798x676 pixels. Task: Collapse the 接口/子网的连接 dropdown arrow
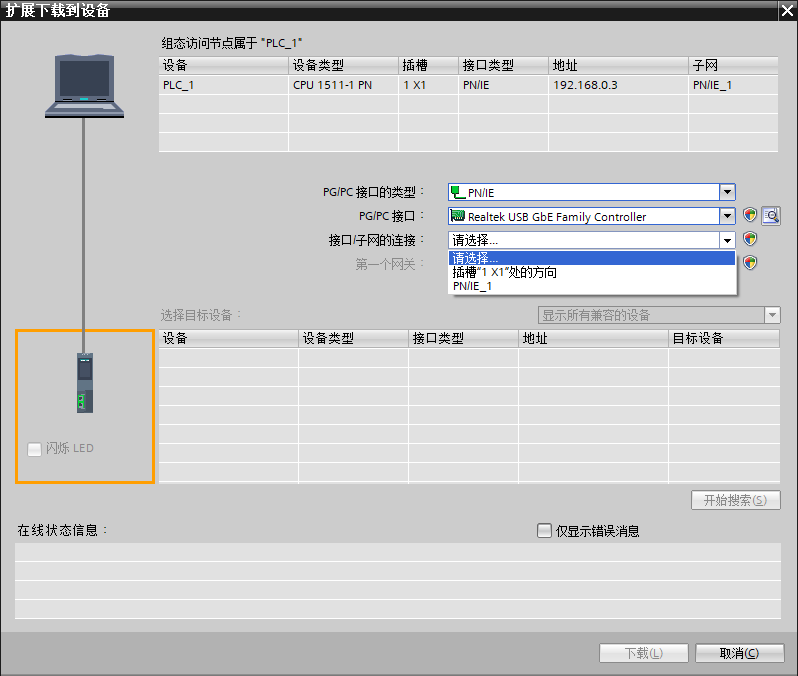[x=727, y=240]
